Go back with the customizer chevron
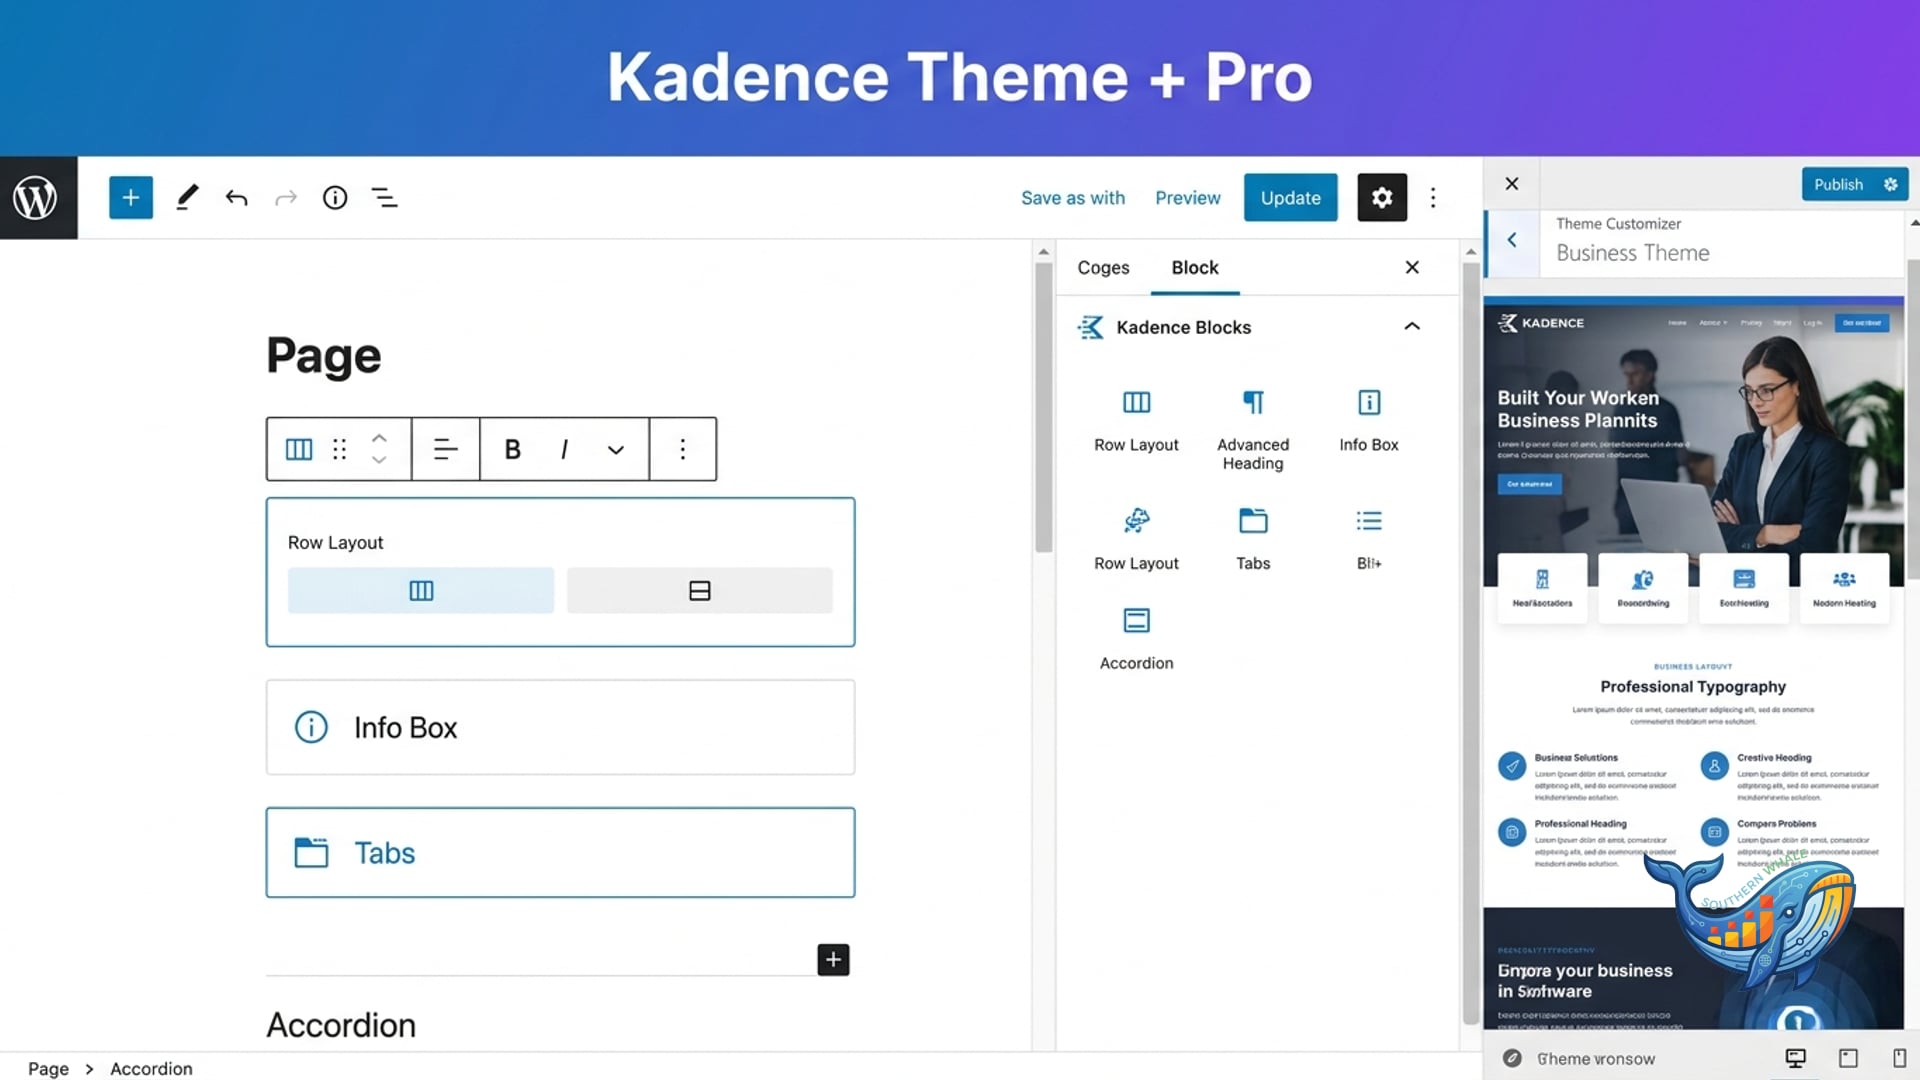Screen dimensions: 1920x1080 (1512, 240)
